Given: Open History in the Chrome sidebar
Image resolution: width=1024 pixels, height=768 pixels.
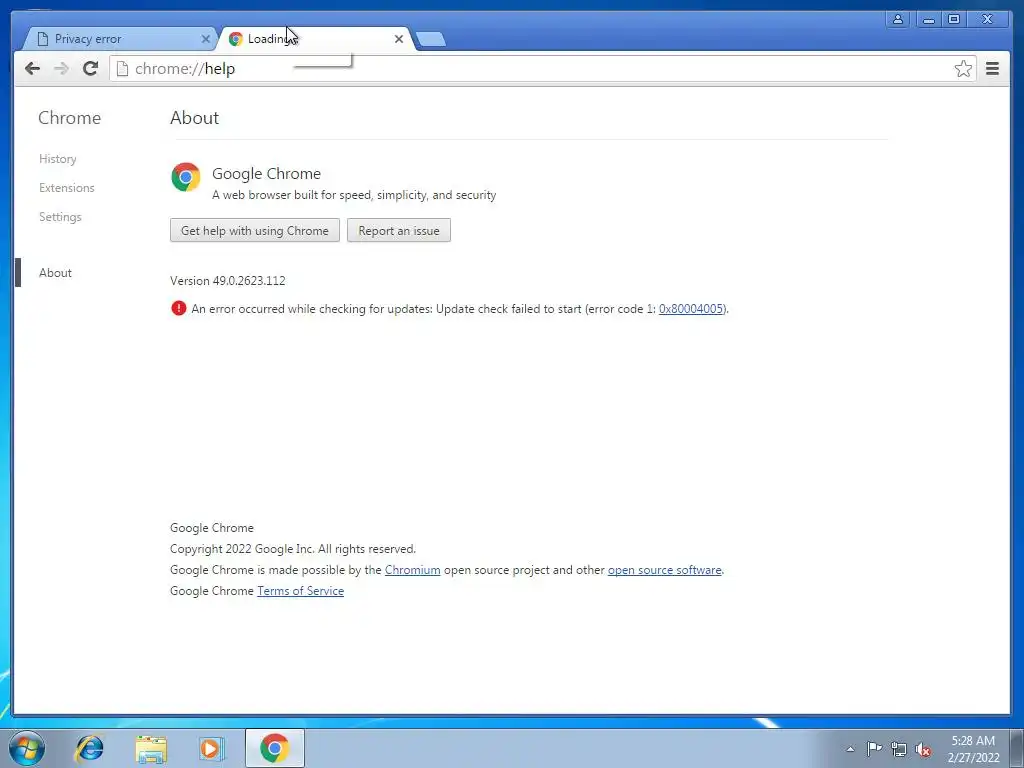Looking at the screenshot, I should pyautogui.click(x=57, y=159).
